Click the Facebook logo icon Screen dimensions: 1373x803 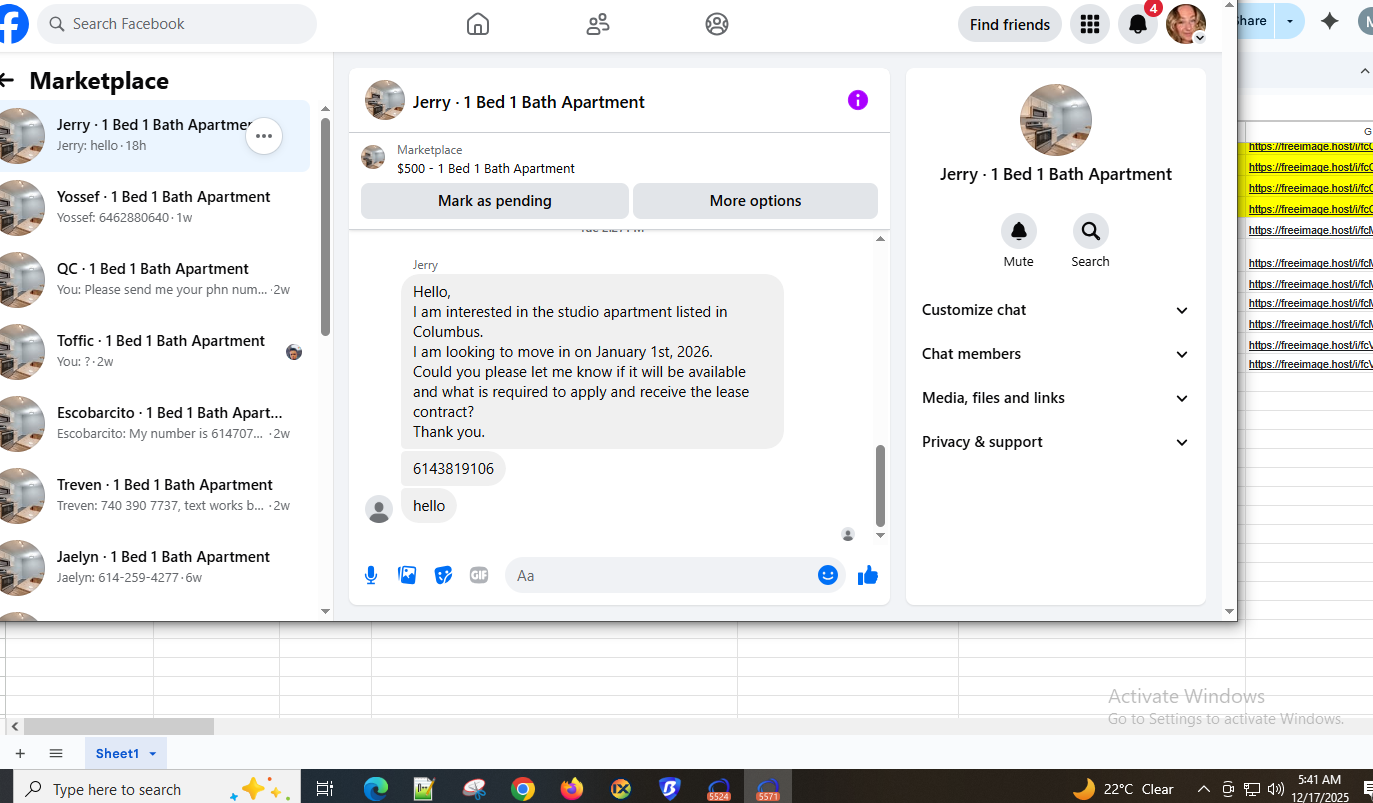click(x=12, y=24)
